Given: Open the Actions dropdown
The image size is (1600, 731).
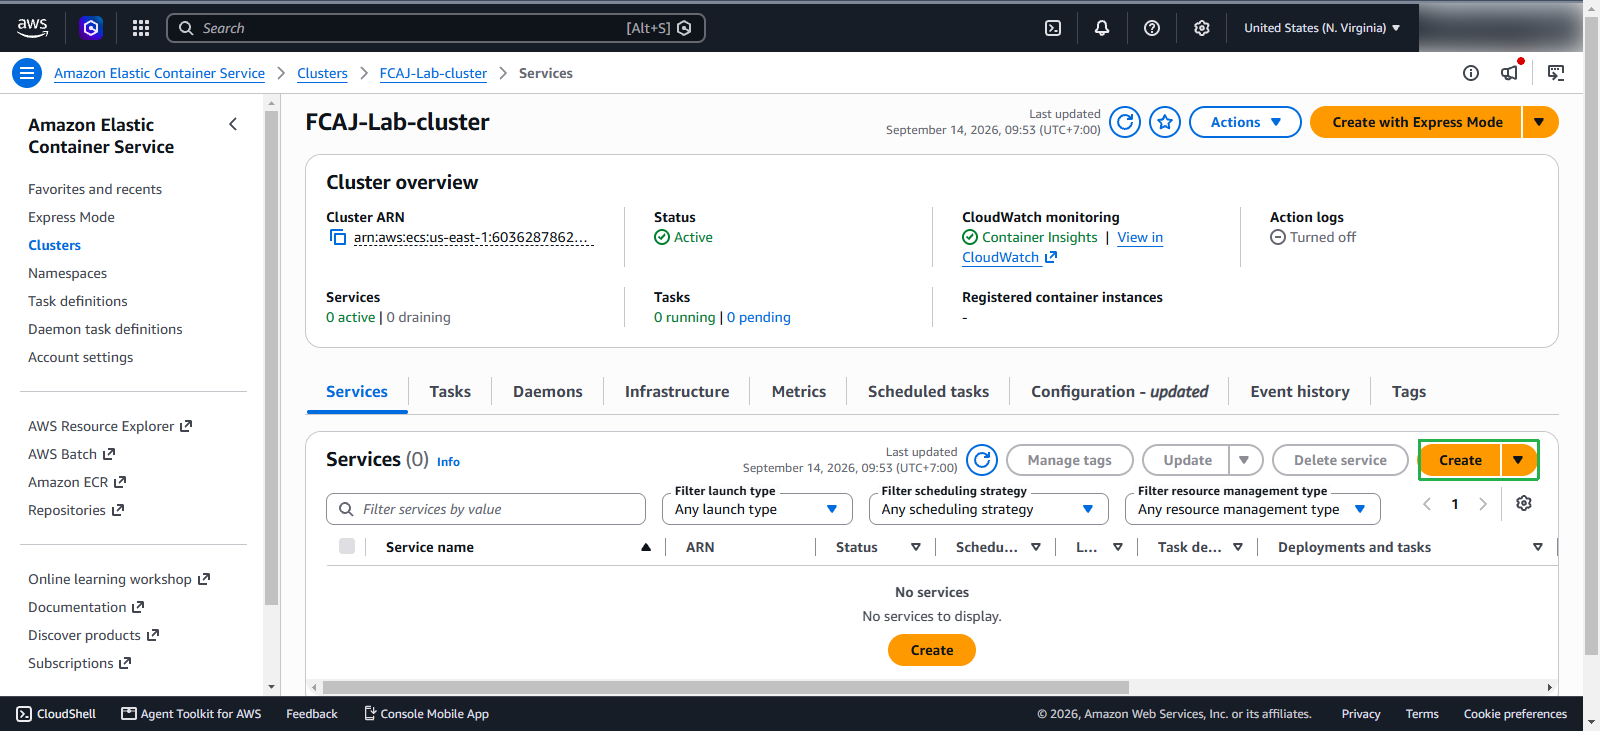Looking at the screenshot, I should (x=1245, y=122).
